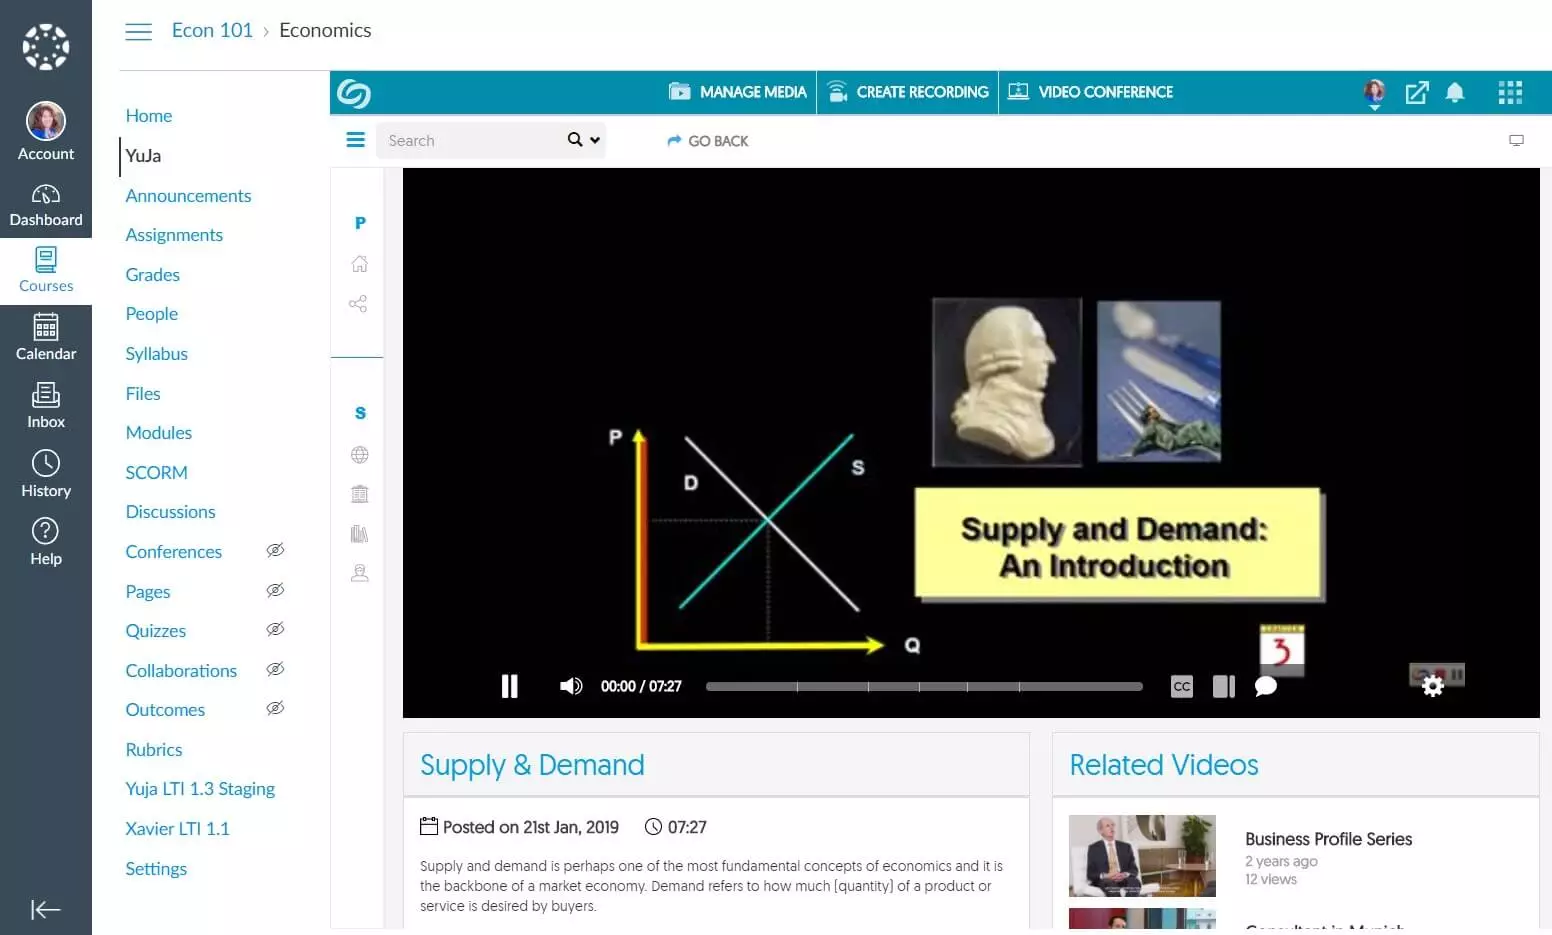The height and width of the screenshot is (935, 1552).
Task: Click the GO BACK link
Action: point(708,141)
